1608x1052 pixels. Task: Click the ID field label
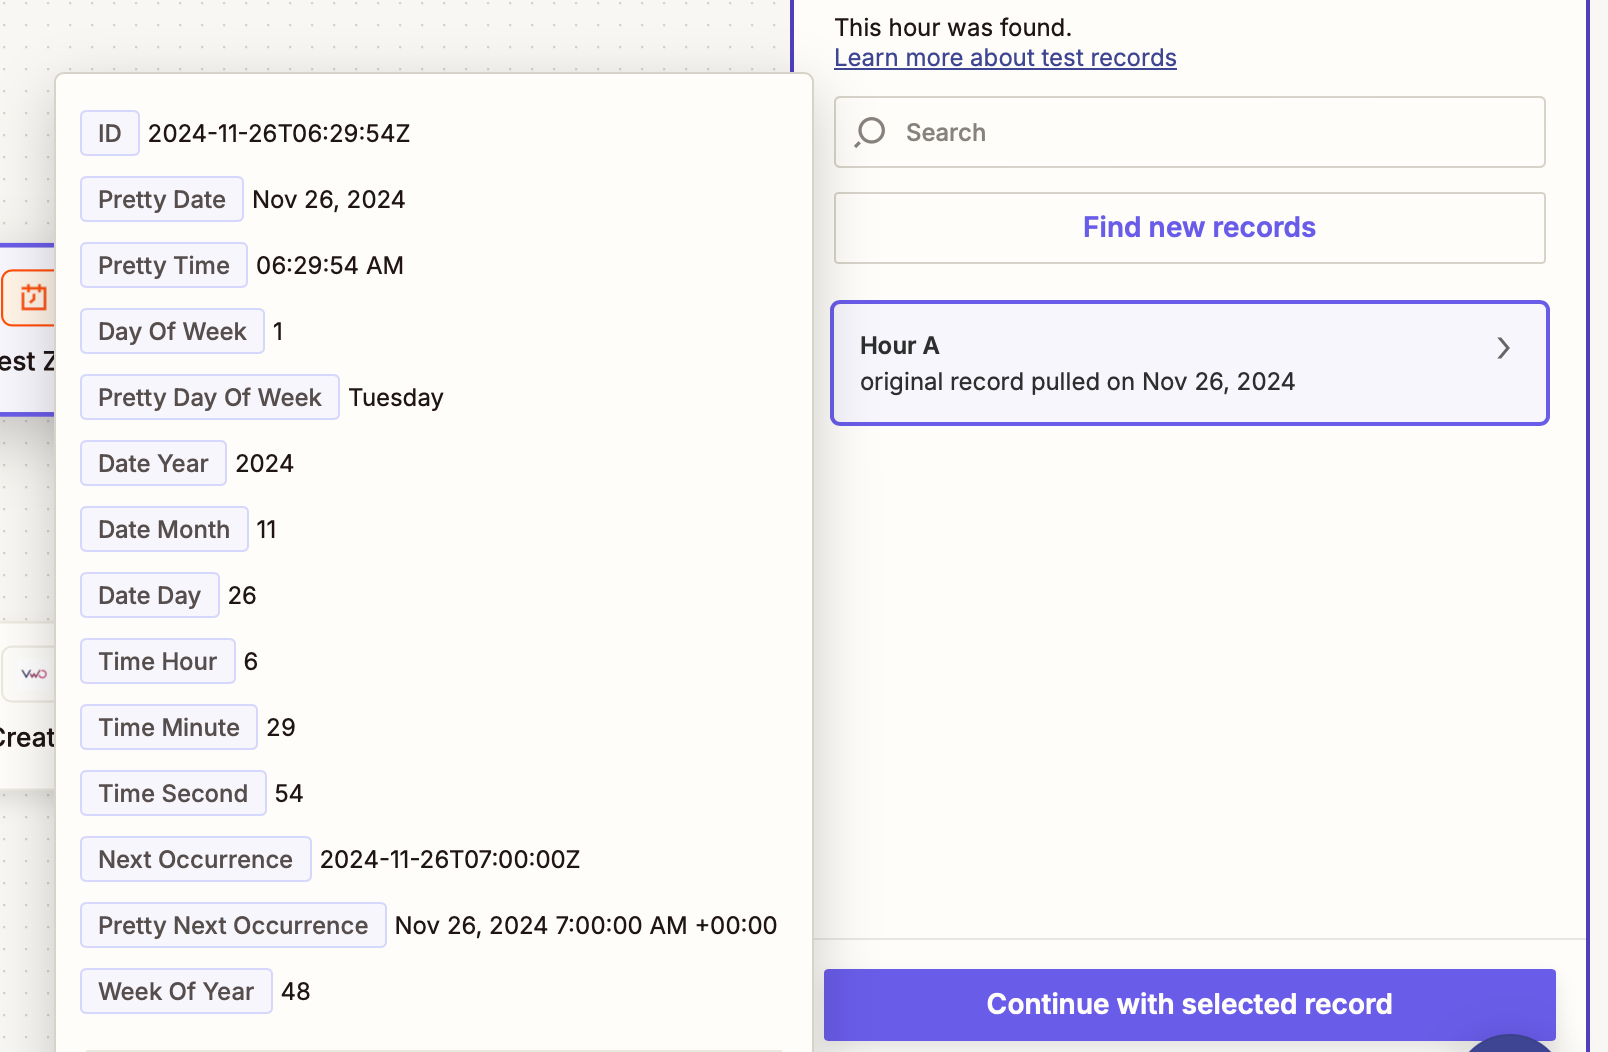pyautogui.click(x=110, y=133)
